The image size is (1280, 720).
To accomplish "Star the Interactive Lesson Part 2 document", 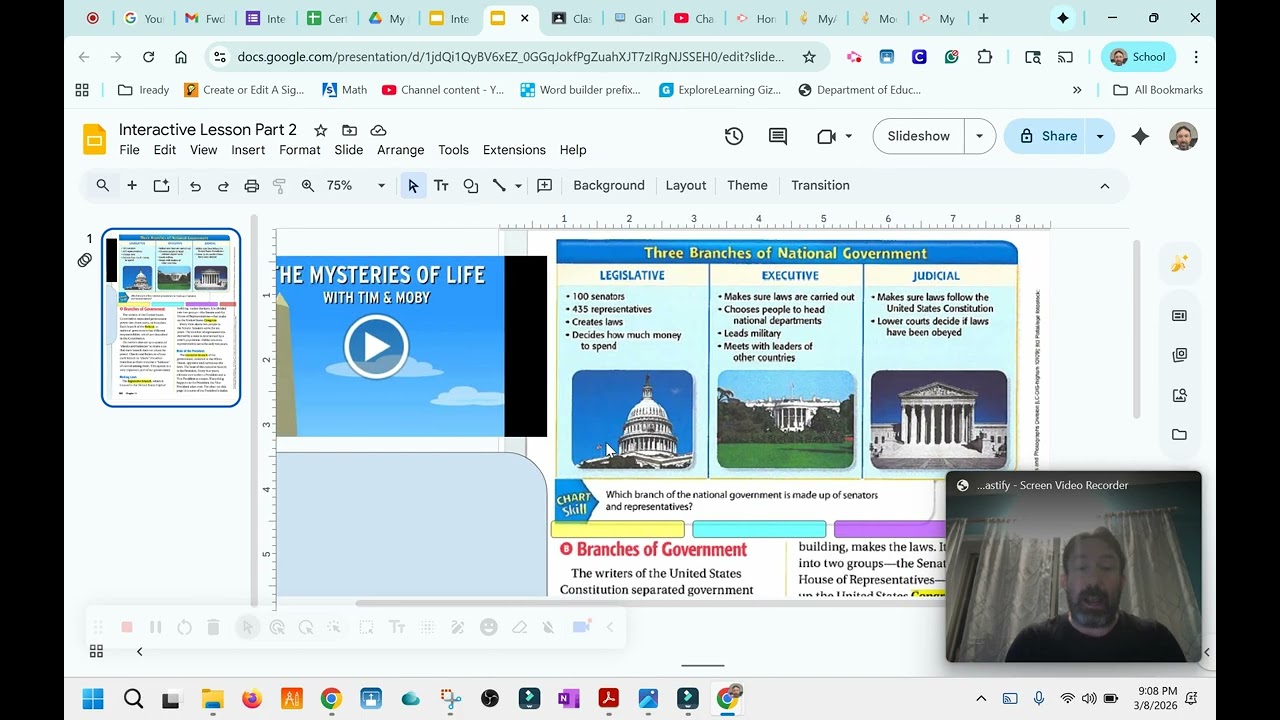I will (x=320, y=130).
